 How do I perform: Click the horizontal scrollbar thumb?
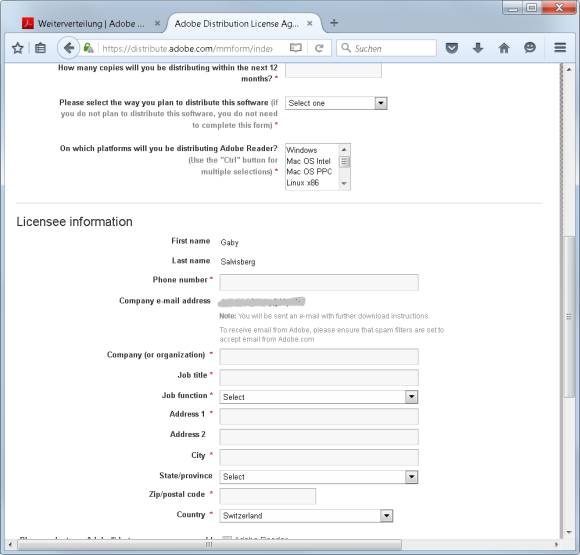tap(209, 544)
